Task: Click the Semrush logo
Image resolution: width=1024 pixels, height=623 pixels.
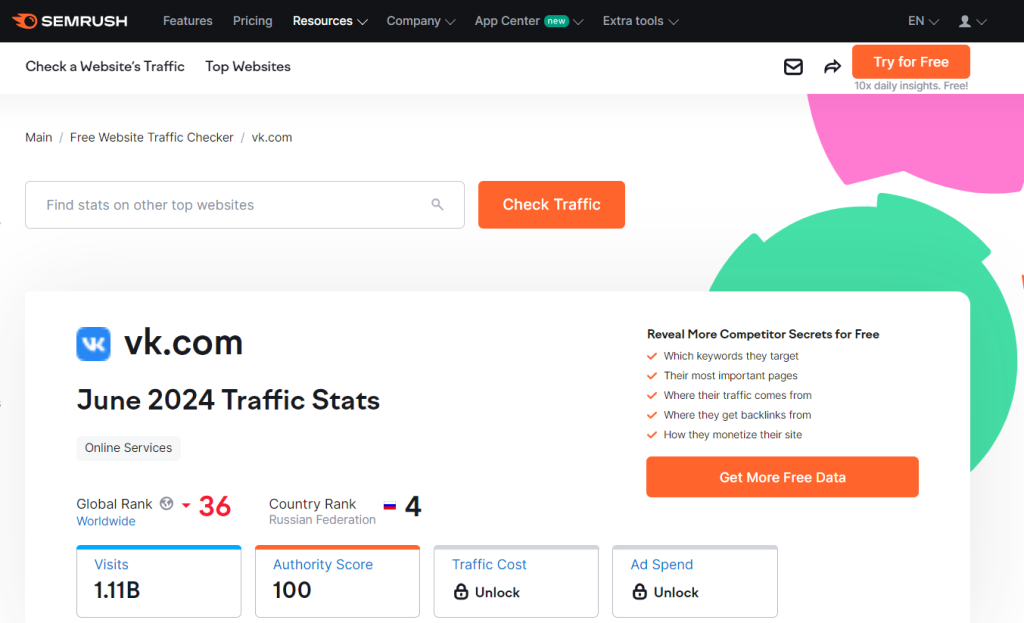Action: point(70,21)
